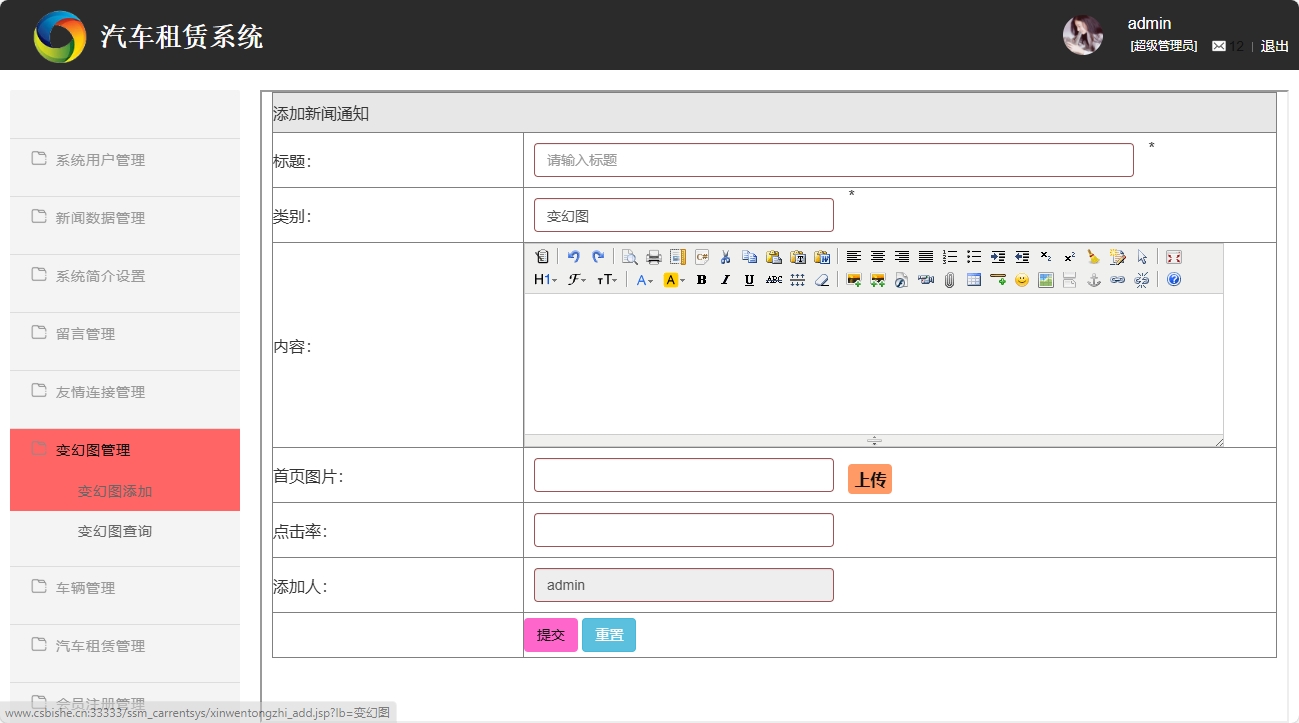Open the text highlight color picker
Screen dimensions: 1299x723
(674, 280)
